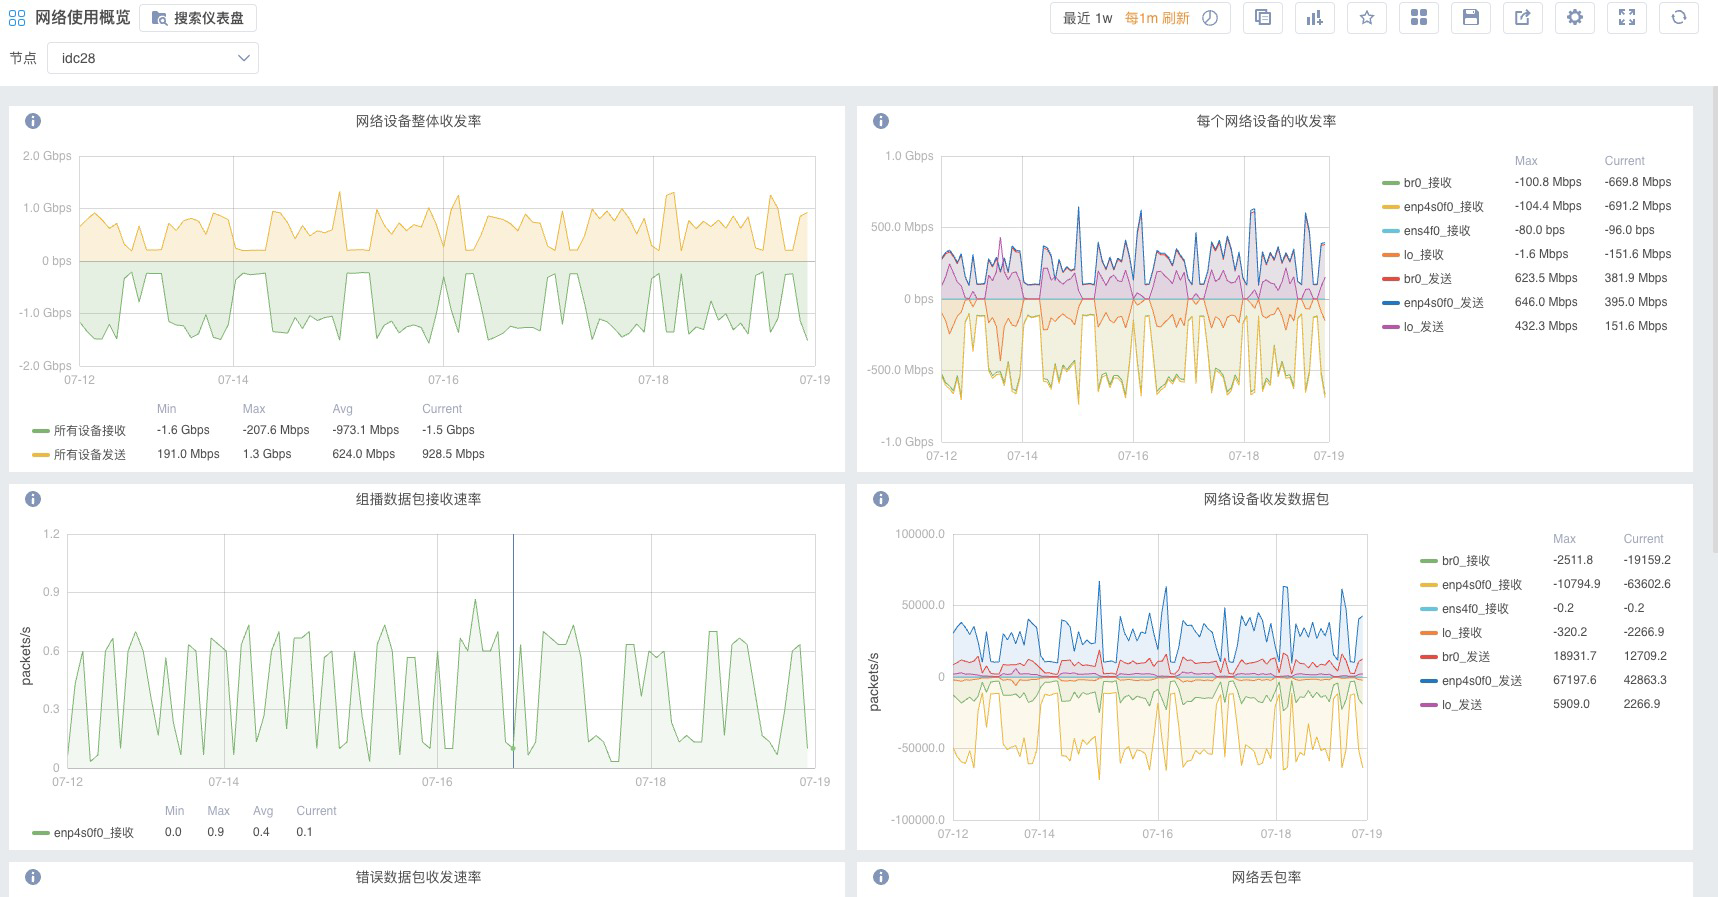Click info icon of 网络设备收发数据包 panel
The height and width of the screenshot is (897, 1718).
click(x=881, y=499)
